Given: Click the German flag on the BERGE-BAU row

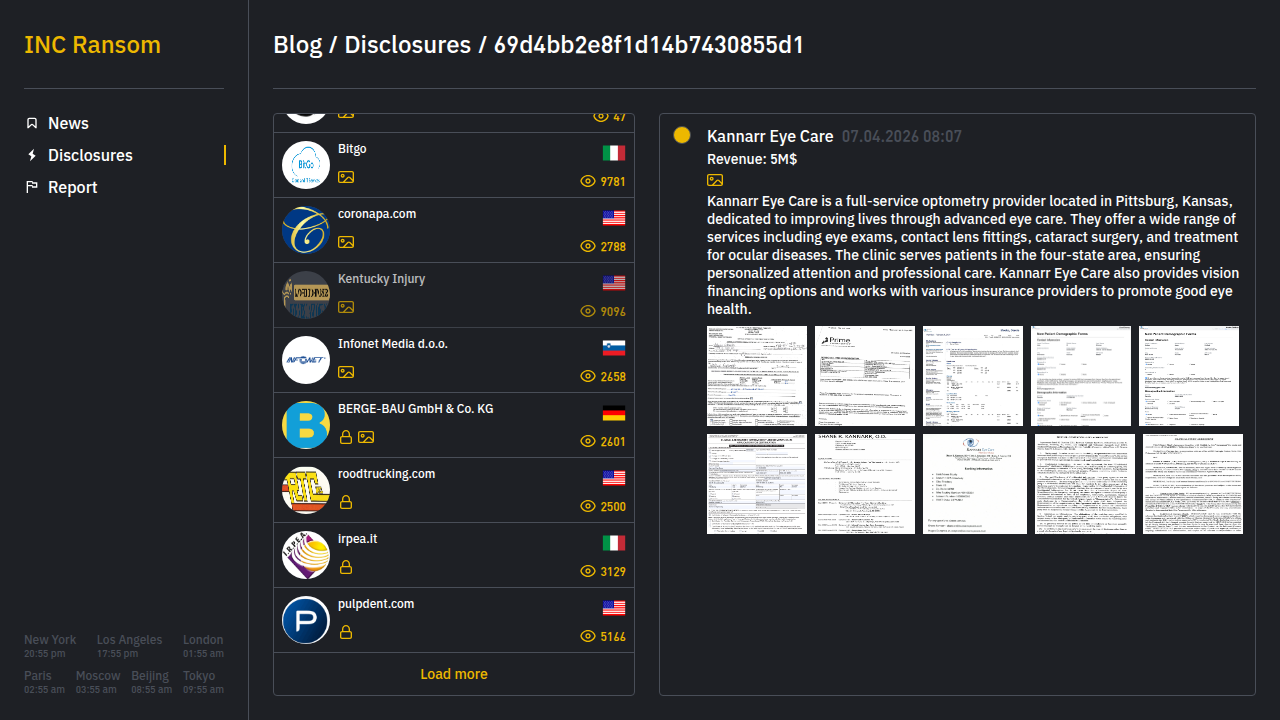Looking at the screenshot, I should click(x=614, y=413).
